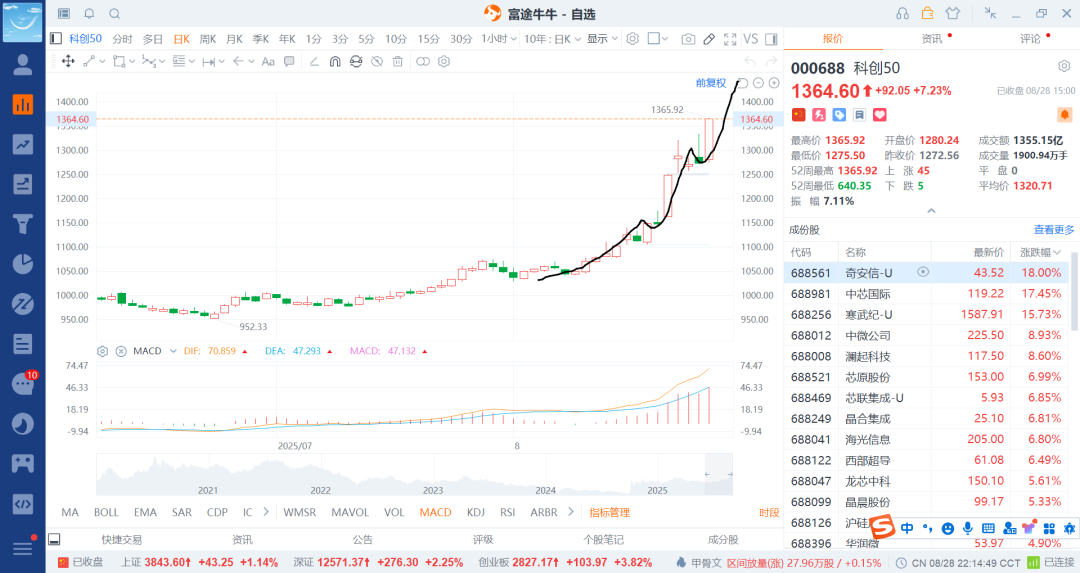Open the hamburger menu at sidebar bottom
The height and width of the screenshot is (573, 1080).
[23, 548]
